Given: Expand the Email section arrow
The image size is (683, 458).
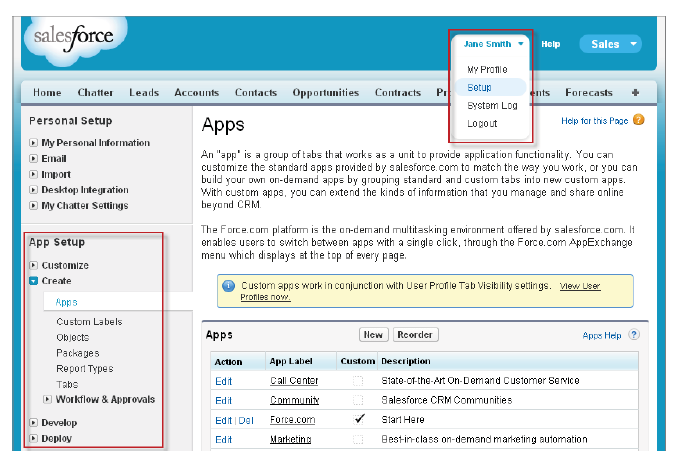Looking at the screenshot, I should [33, 158].
